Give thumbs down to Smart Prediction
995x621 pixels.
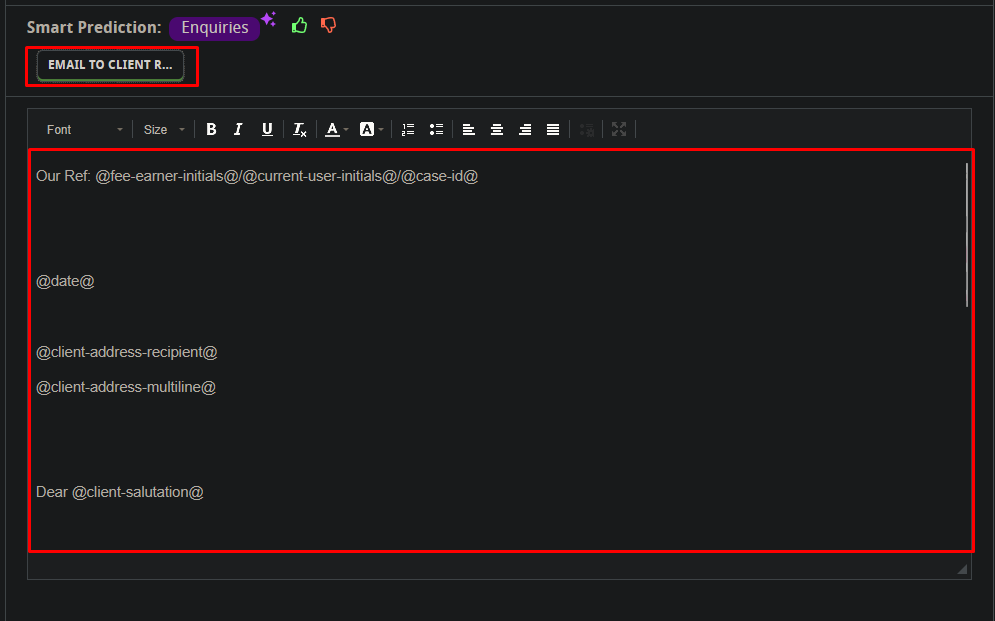coord(328,26)
